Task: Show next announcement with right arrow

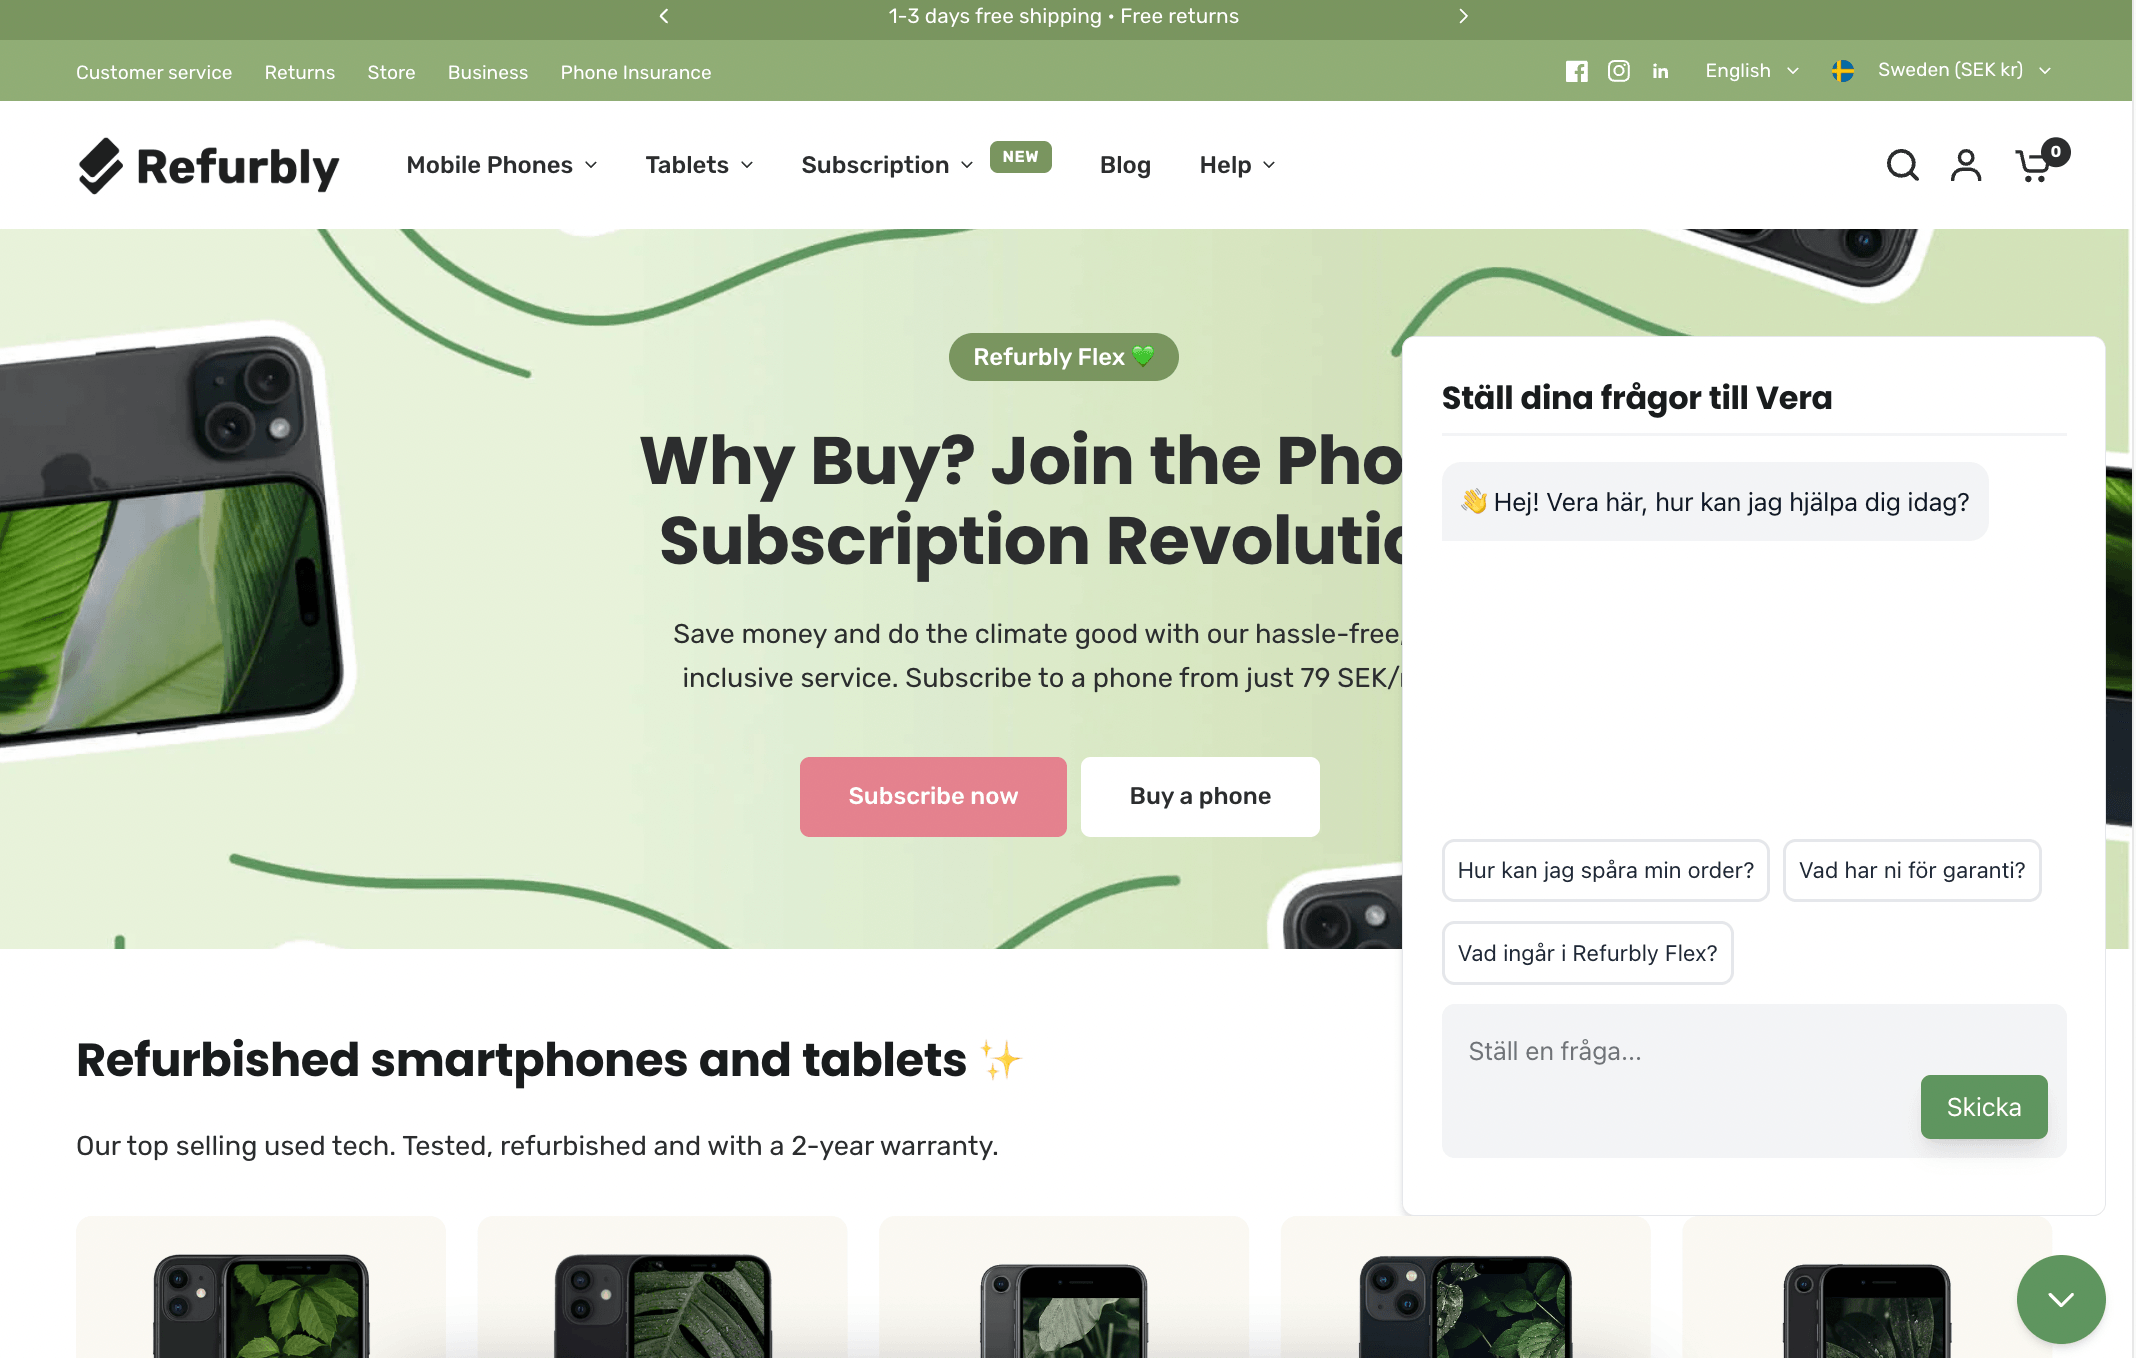Action: [1463, 16]
